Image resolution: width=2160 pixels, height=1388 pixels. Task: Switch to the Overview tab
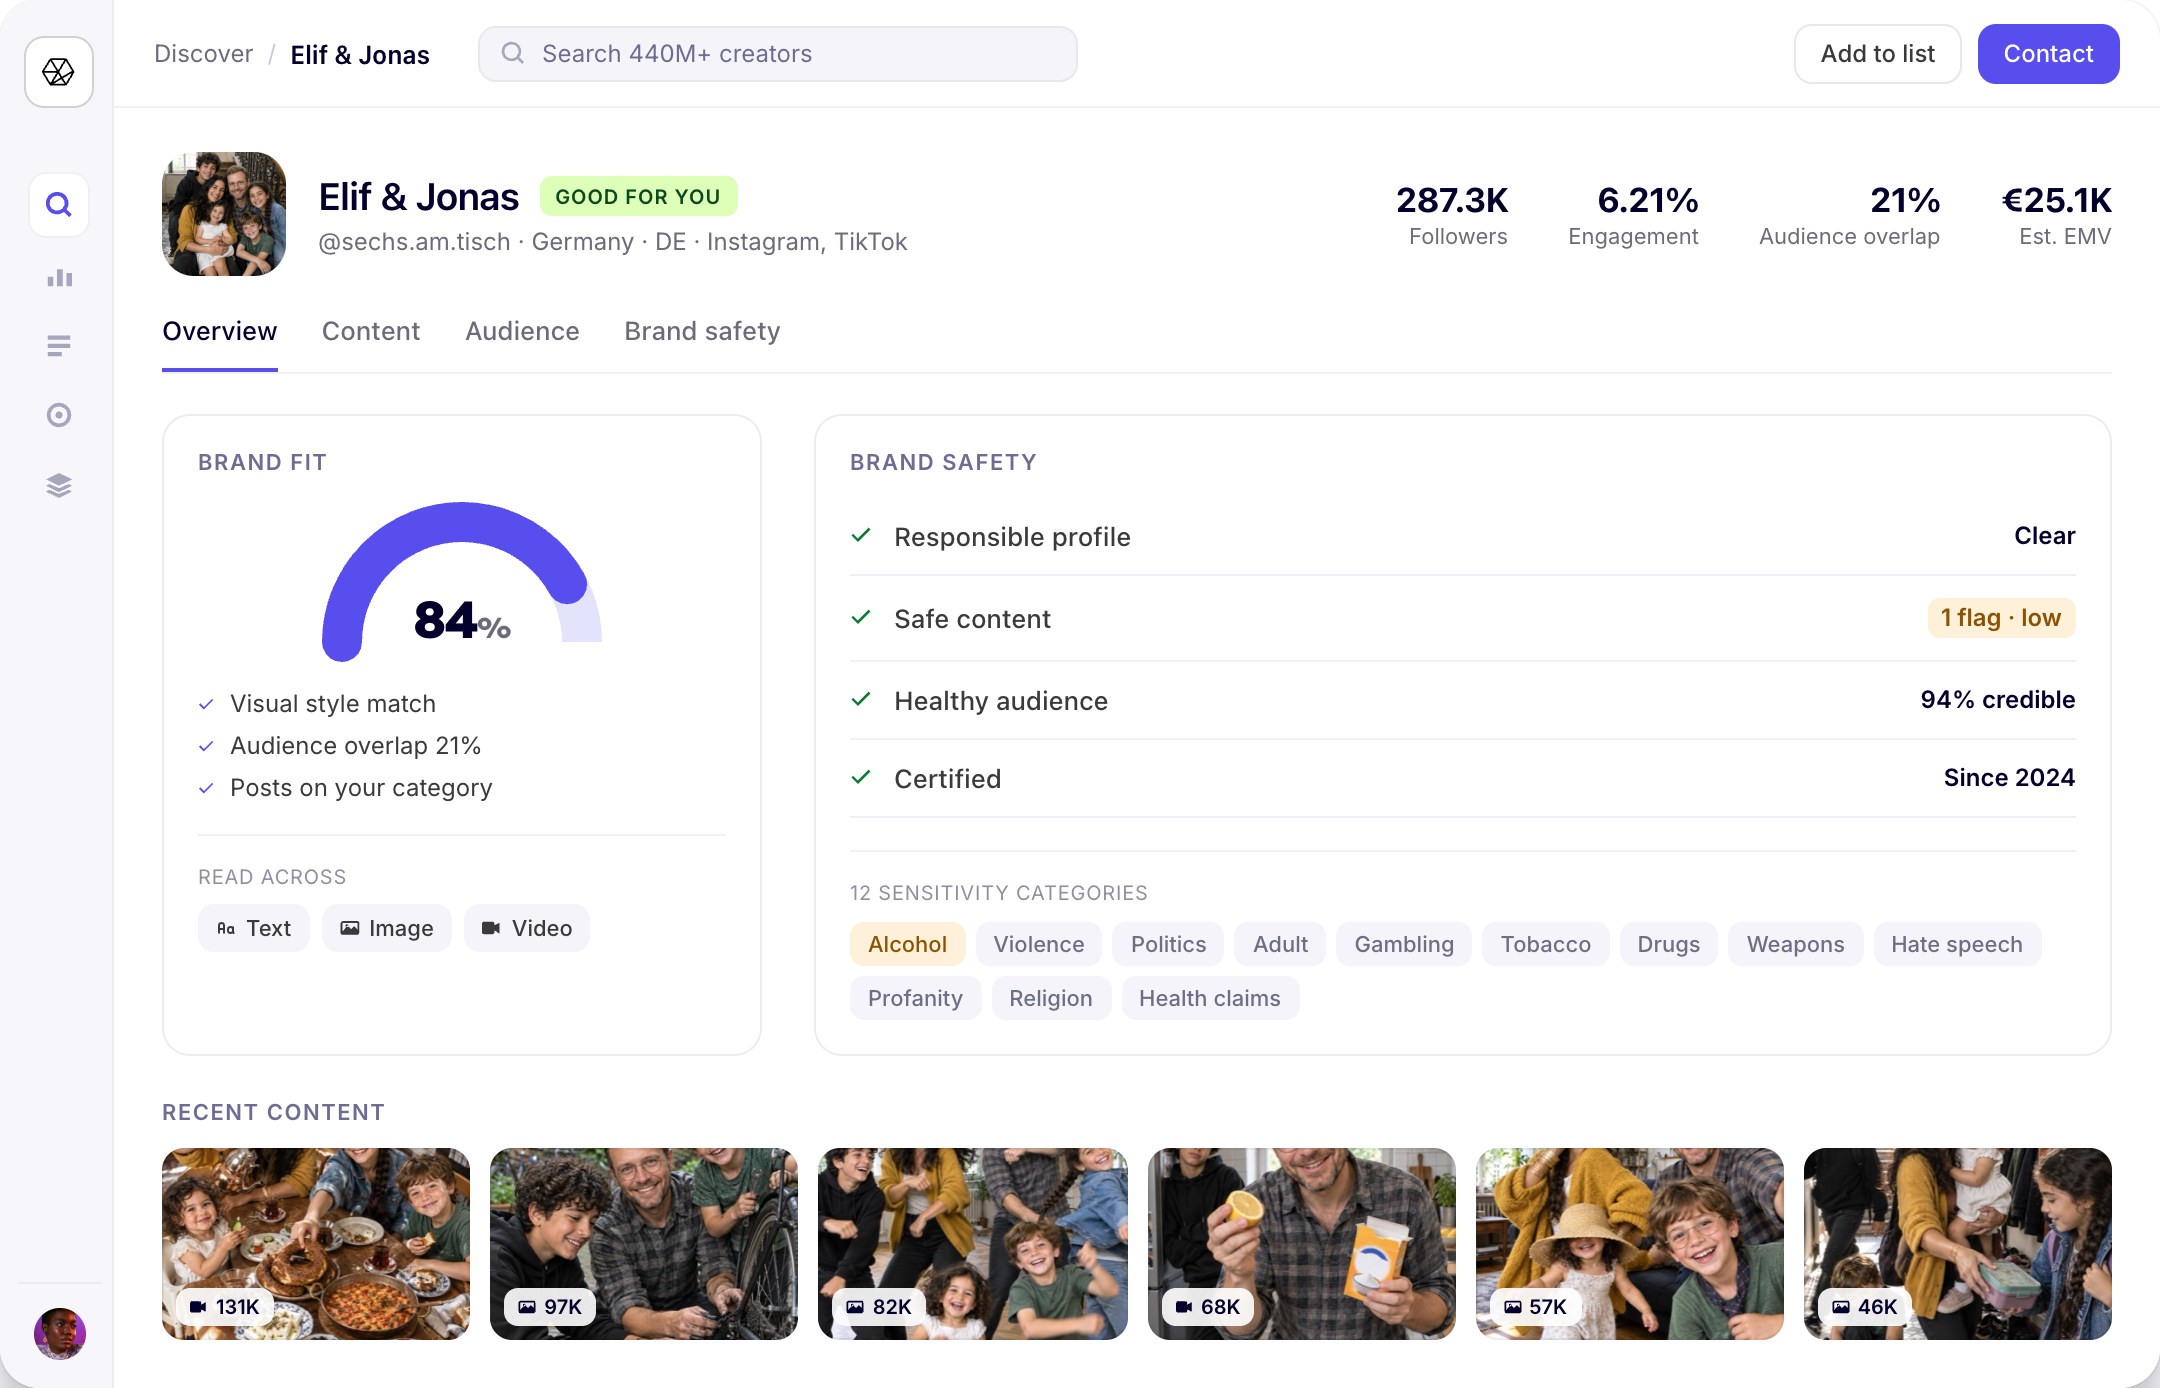pyautogui.click(x=220, y=331)
